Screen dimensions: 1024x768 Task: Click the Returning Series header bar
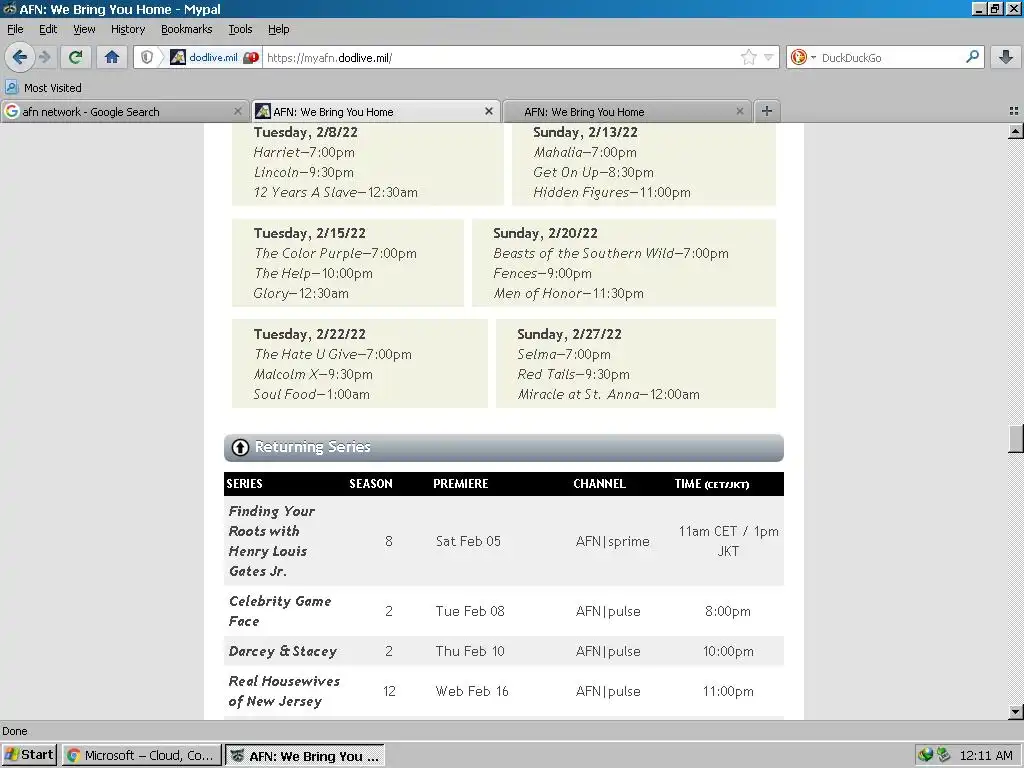[x=504, y=447]
